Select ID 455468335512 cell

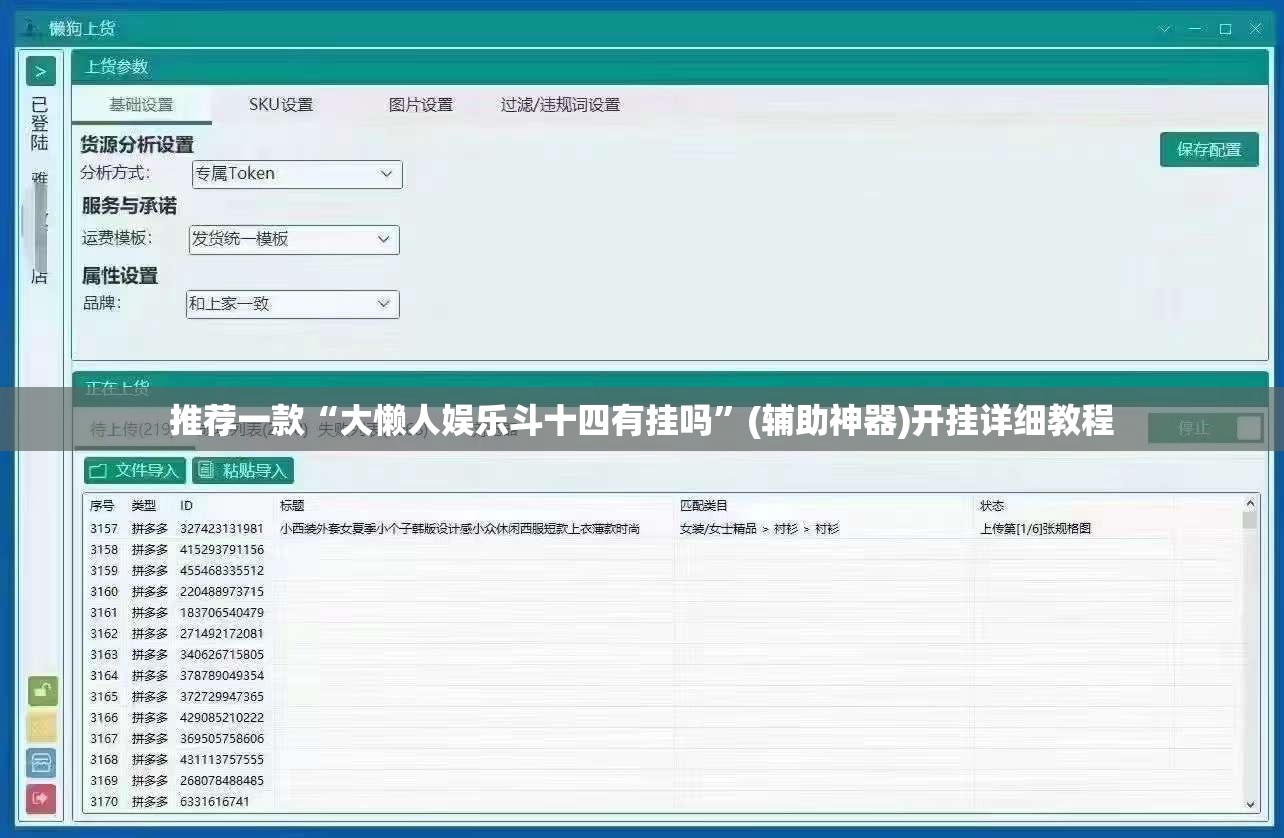[x=222, y=570]
